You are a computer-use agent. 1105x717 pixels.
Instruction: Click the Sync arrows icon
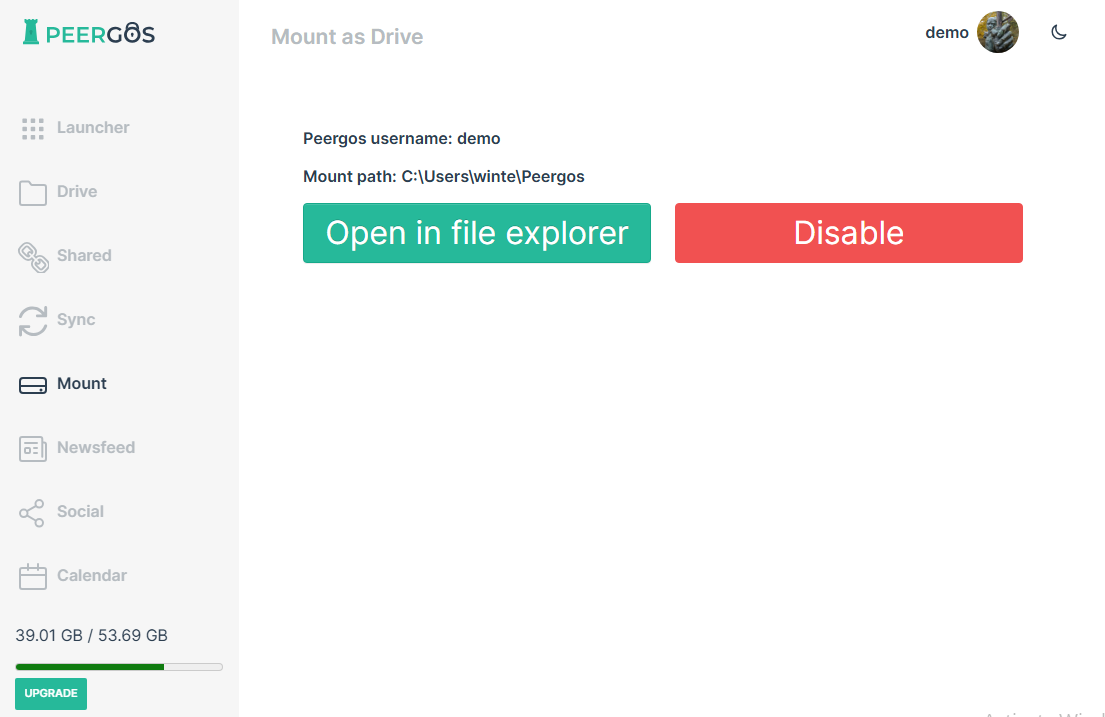click(x=32, y=321)
